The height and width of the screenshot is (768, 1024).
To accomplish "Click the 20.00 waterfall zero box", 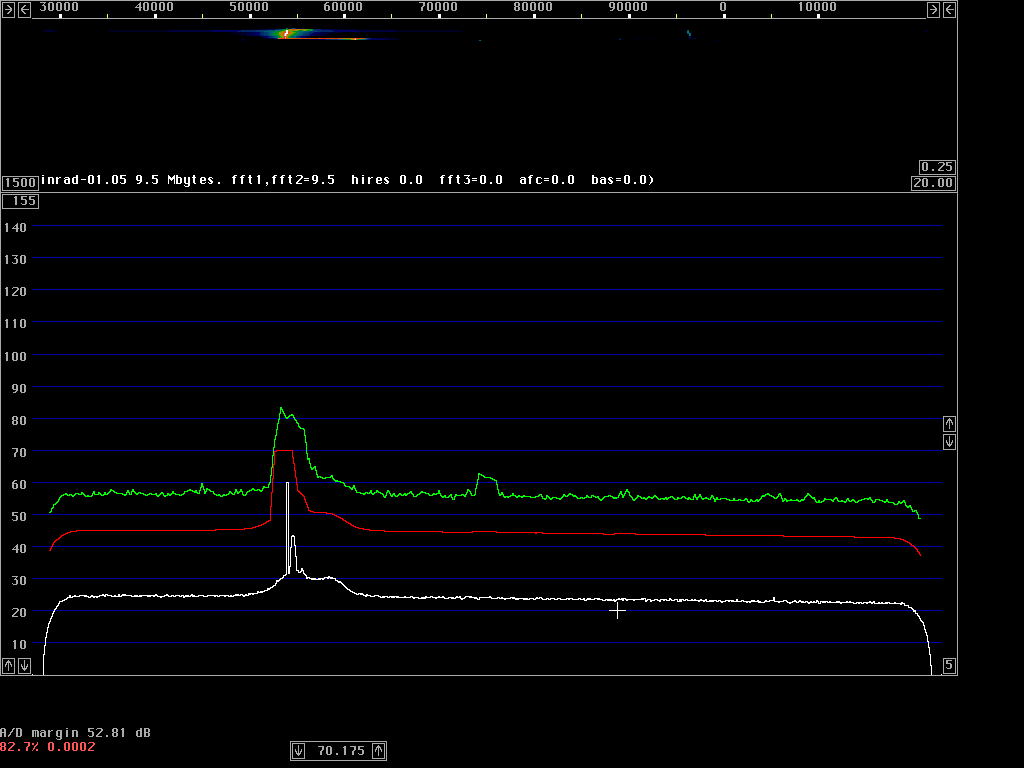I will point(933,183).
